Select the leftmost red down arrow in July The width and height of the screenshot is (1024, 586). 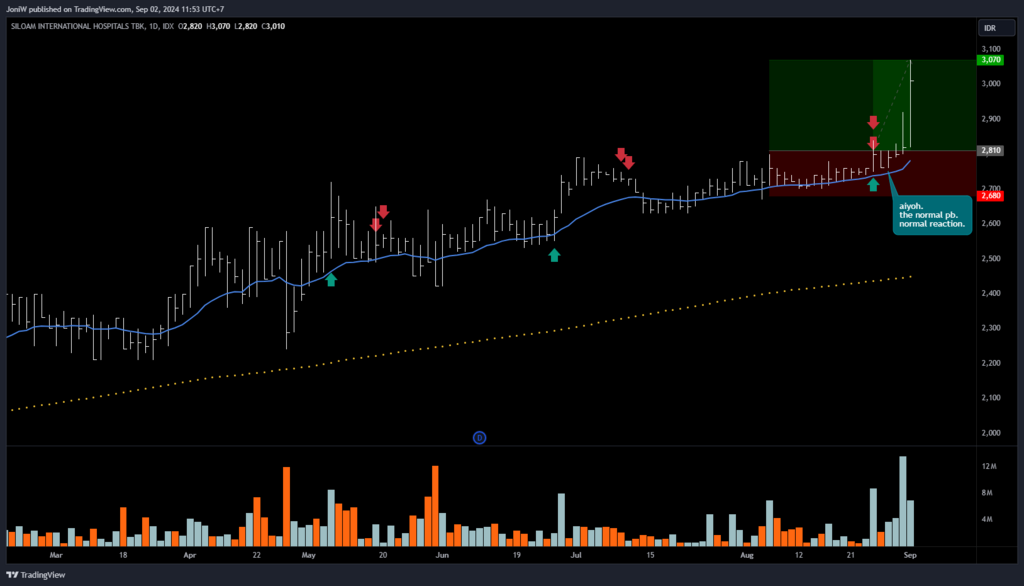coord(620,154)
